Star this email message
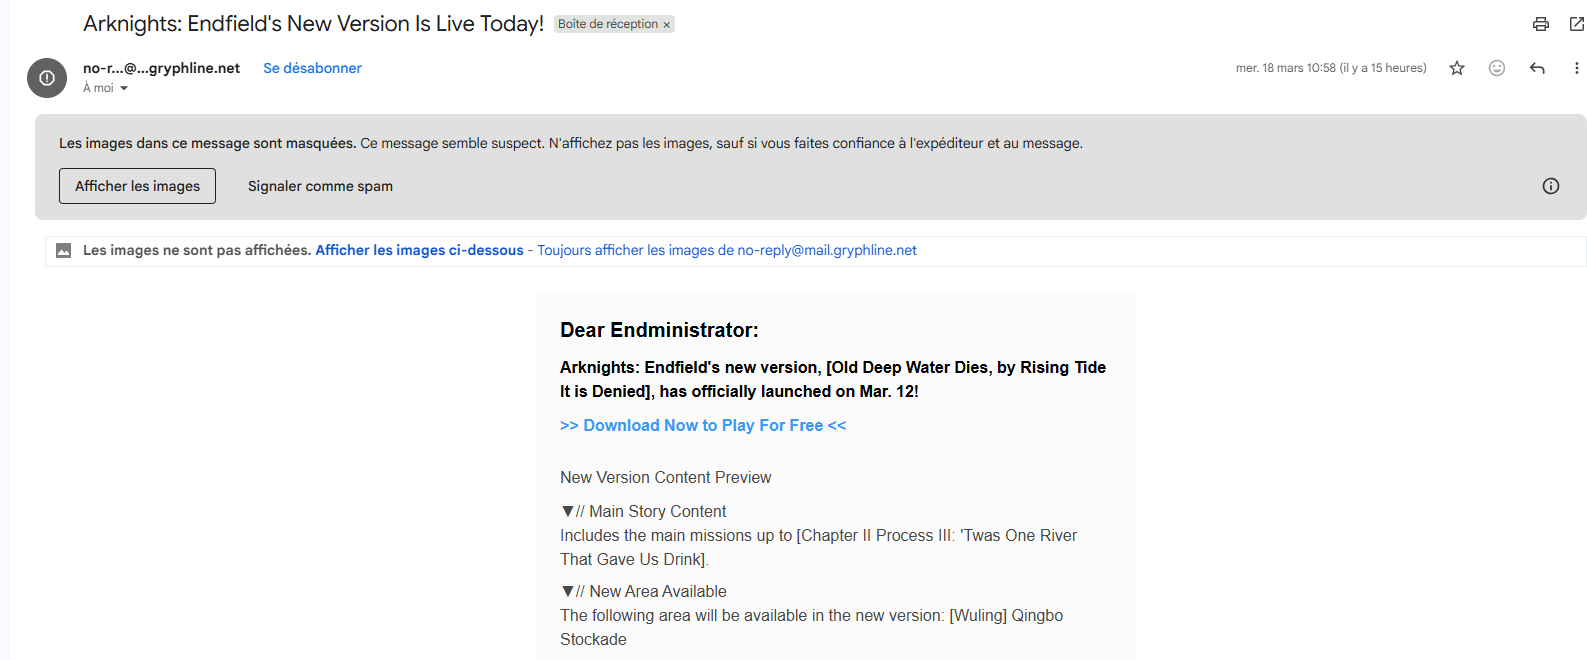 pyautogui.click(x=1457, y=68)
